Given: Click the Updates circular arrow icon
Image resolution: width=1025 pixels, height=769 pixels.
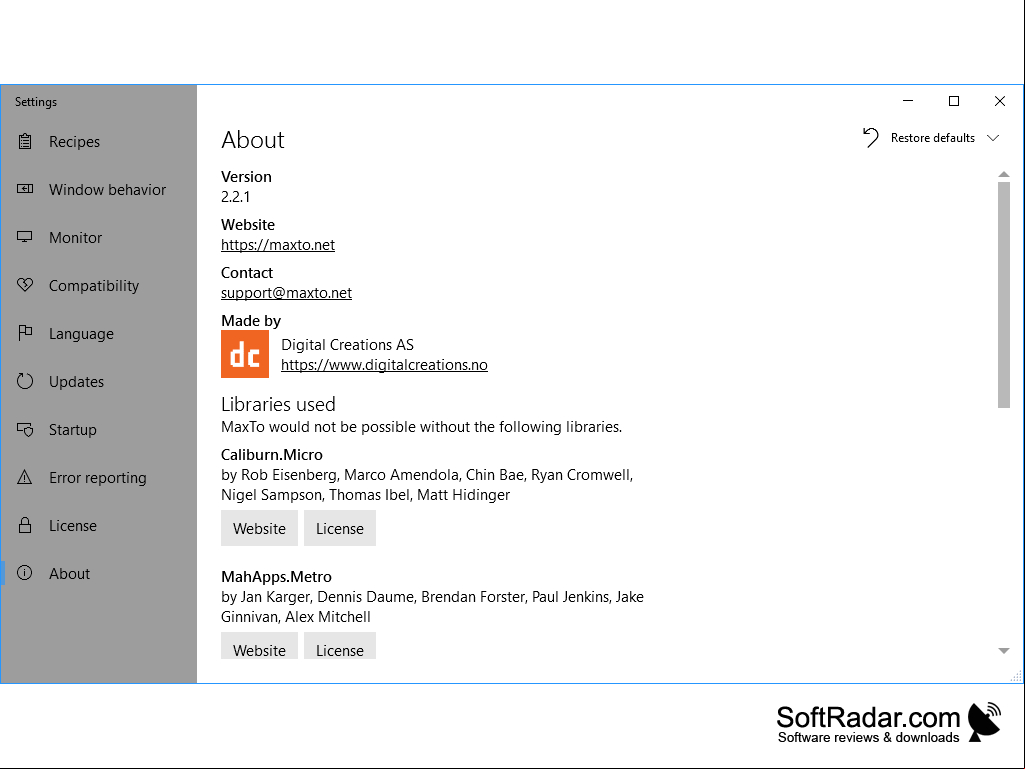Looking at the screenshot, I should coord(25,381).
